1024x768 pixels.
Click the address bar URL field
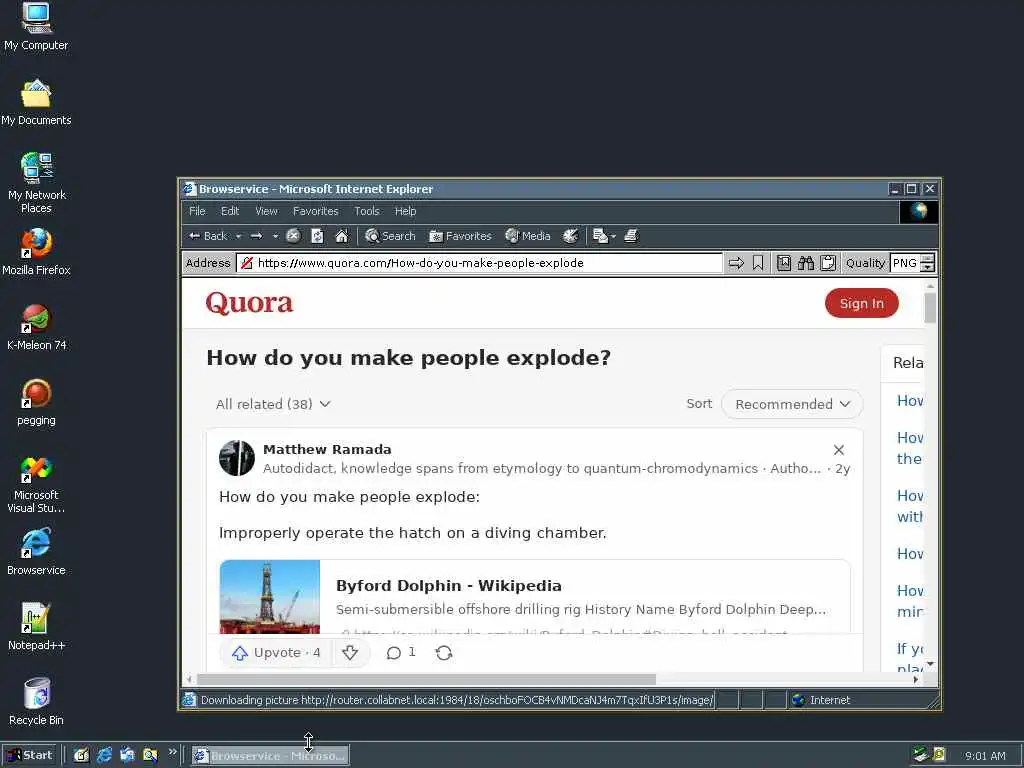click(480, 263)
